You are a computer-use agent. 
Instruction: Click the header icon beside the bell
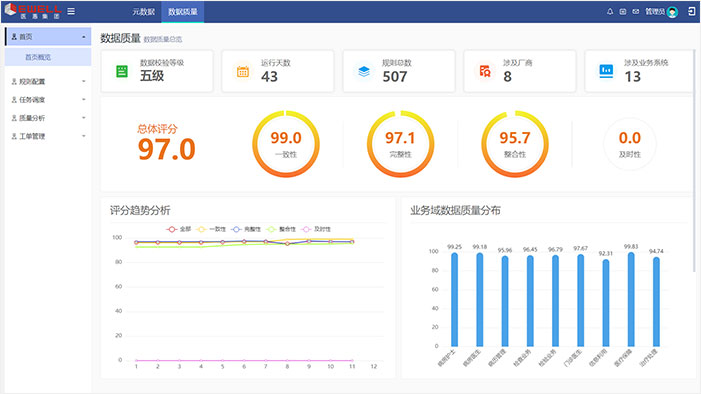(623, 12)
